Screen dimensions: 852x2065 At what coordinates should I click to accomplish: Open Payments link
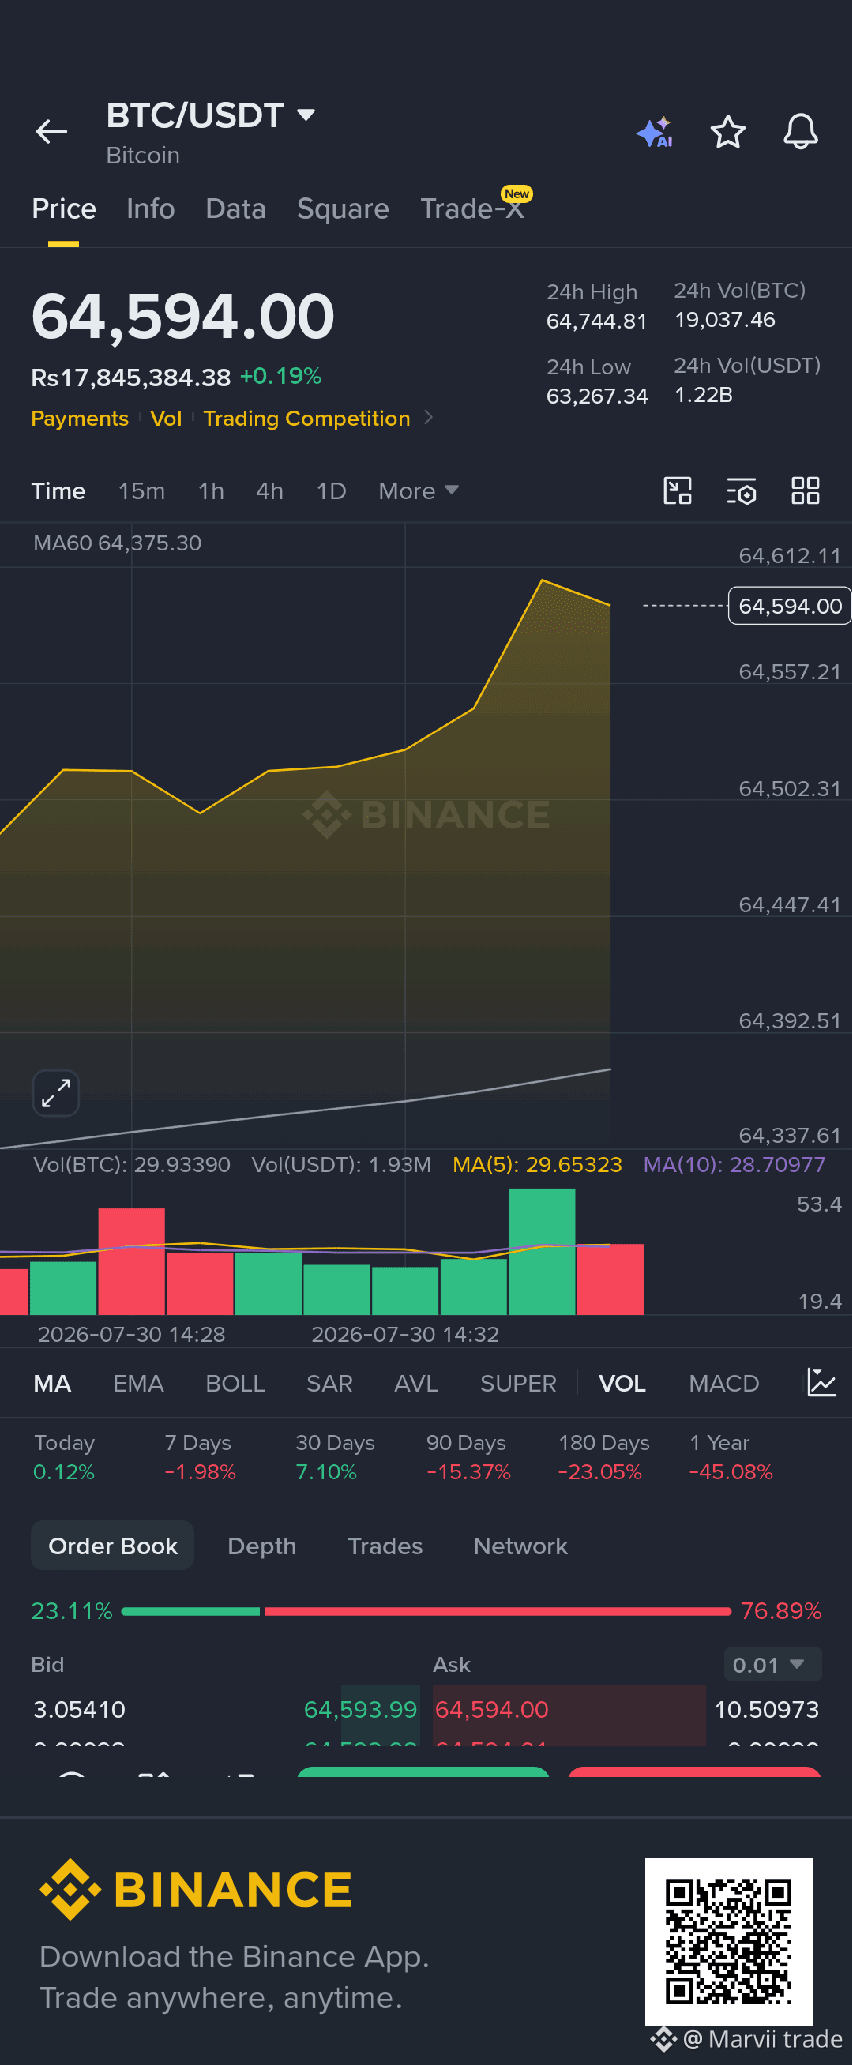click(80, 418)
